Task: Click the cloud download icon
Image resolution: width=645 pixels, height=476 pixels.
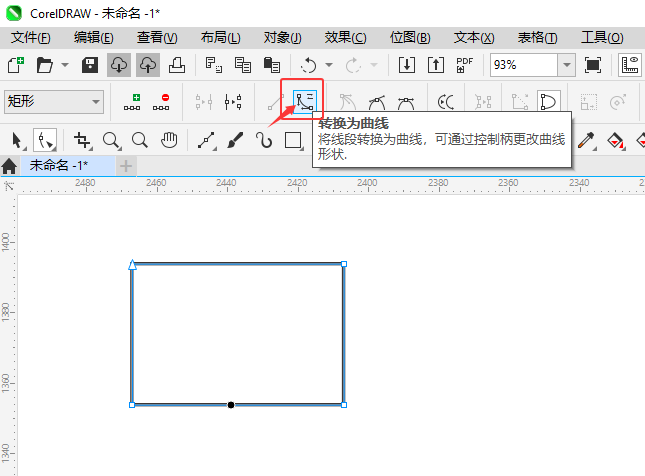Action: 119,65
